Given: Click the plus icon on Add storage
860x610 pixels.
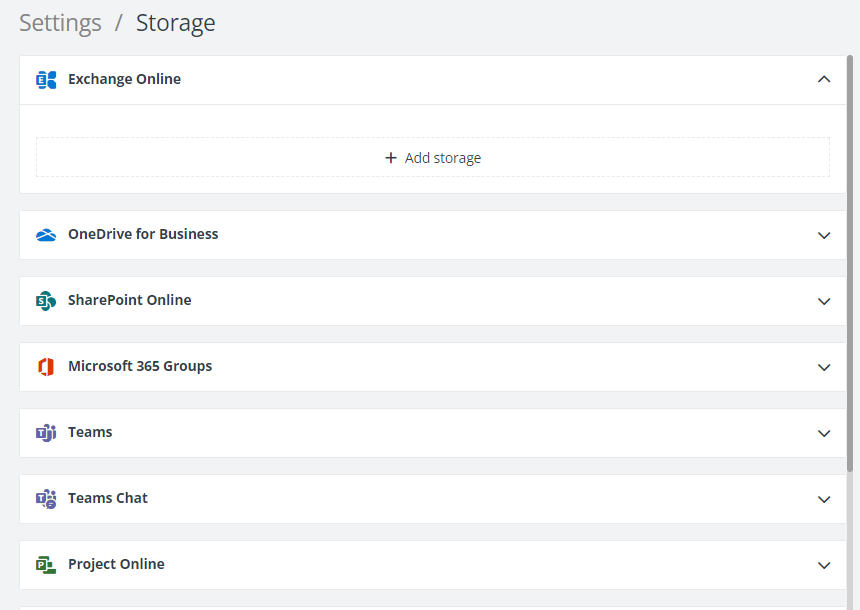Looking at the screenshot, I should [x=390, y=157].
